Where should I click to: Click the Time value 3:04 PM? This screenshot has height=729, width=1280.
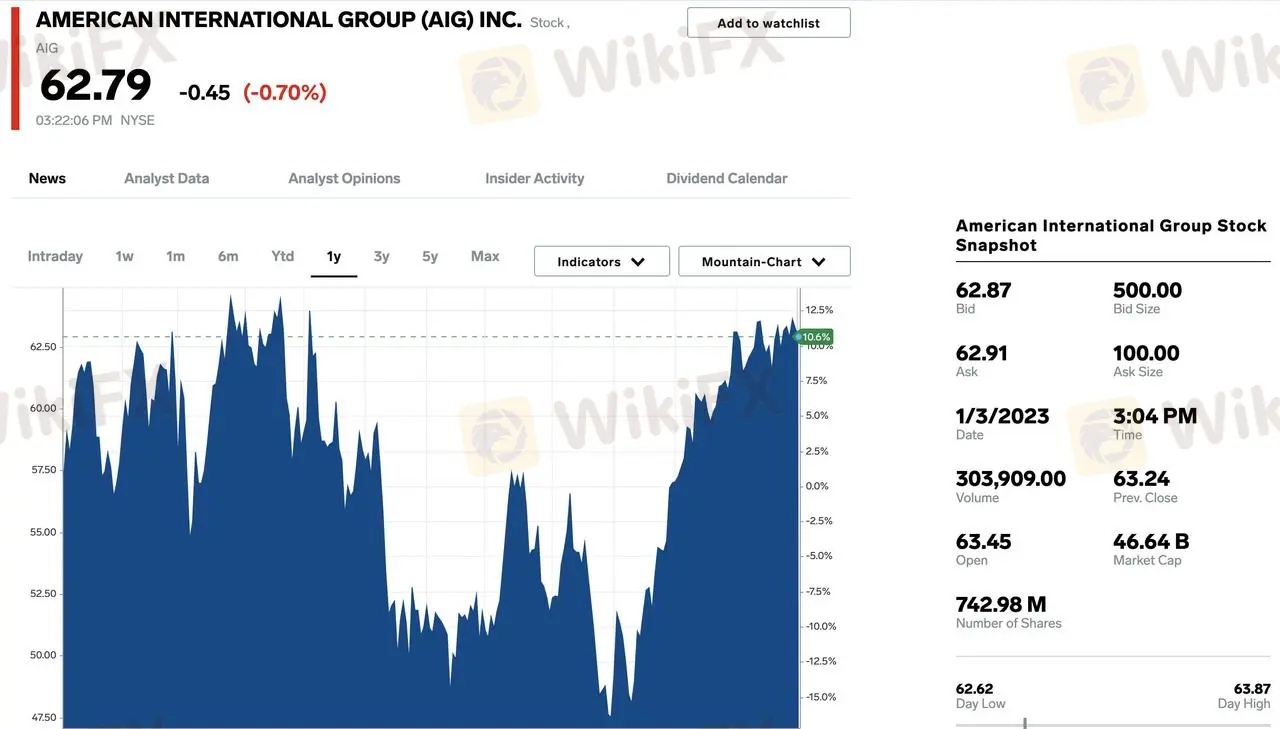coord(1155,416)
